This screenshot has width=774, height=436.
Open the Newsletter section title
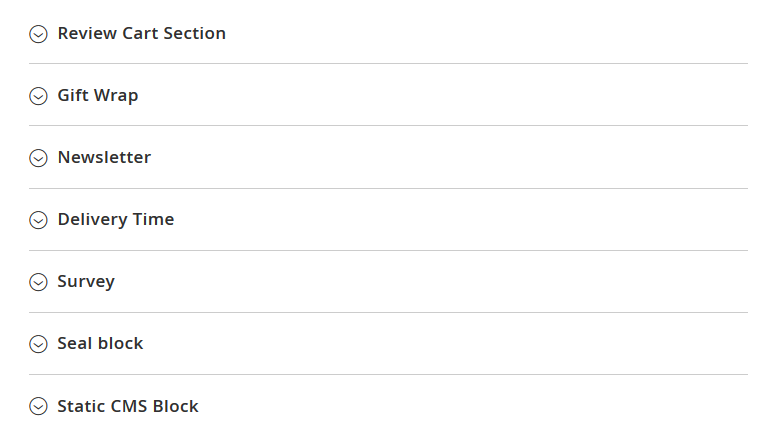[x=104, y=157]
